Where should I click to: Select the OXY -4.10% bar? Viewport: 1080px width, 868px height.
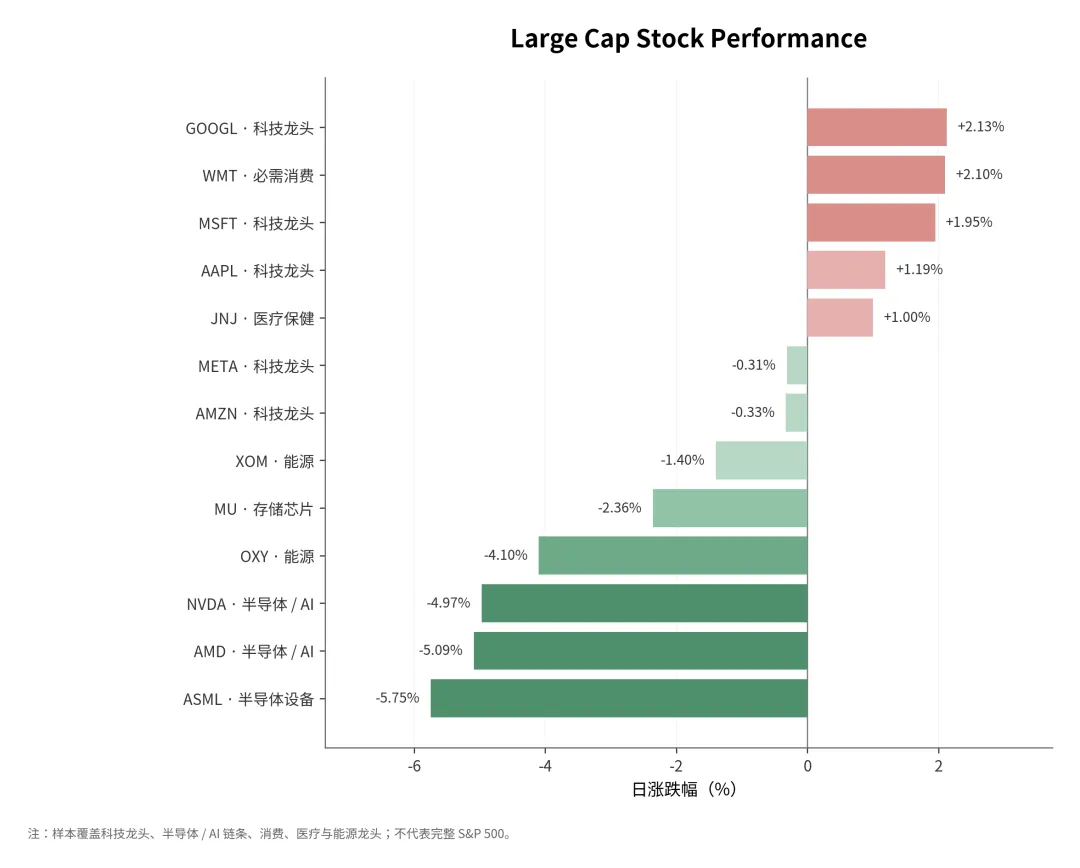(673, 556)
